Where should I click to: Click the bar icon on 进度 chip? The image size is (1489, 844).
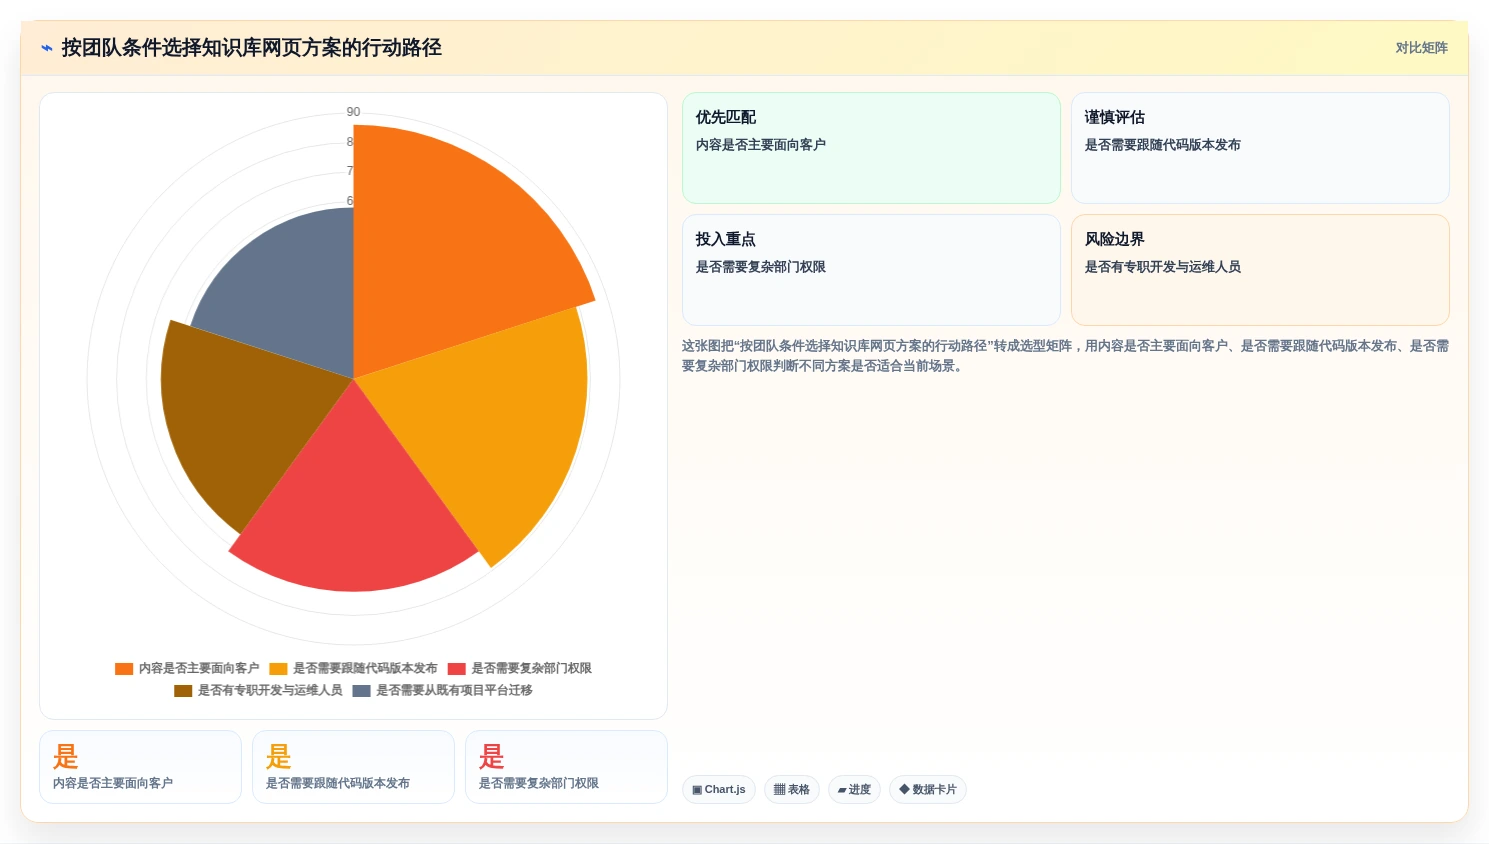[x=843, y=791]
